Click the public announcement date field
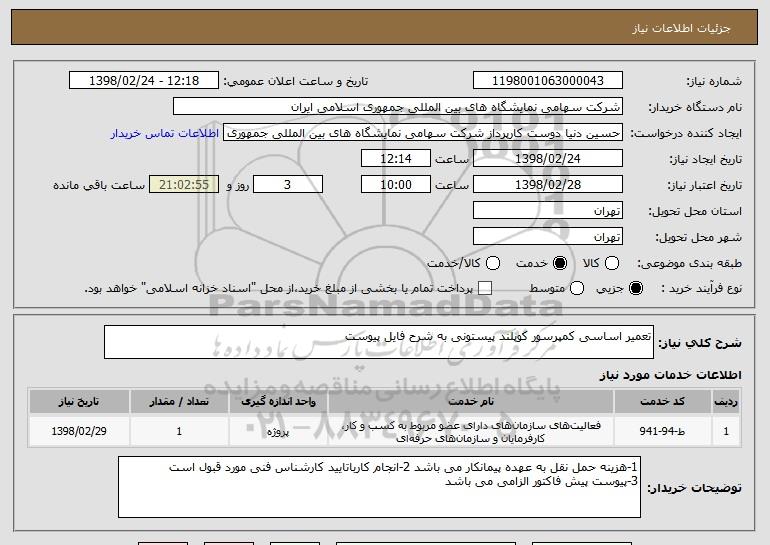 [144, 81]
